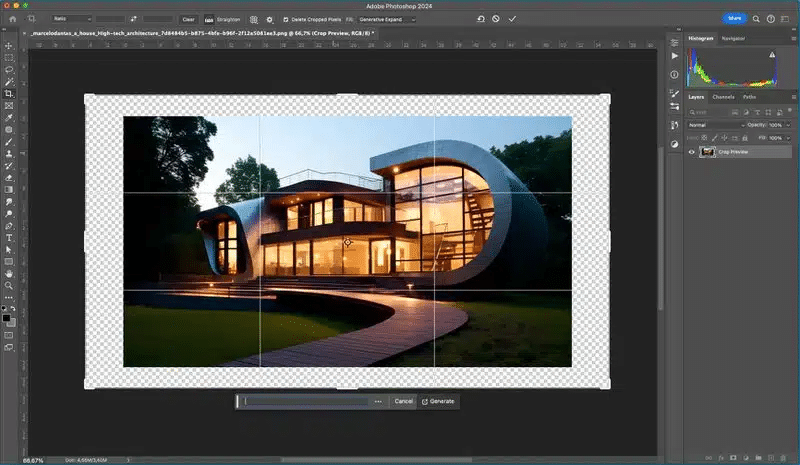Viewport: 800px width, 465px height.
Task: Click the Generate button
Action: tap(438, 401)
